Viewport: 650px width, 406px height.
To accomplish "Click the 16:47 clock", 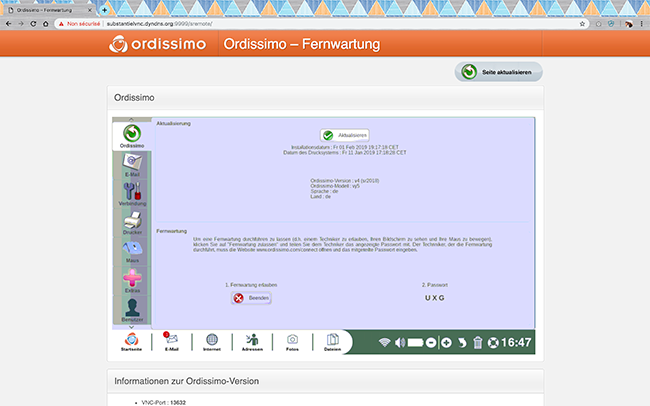I will 516,343.
